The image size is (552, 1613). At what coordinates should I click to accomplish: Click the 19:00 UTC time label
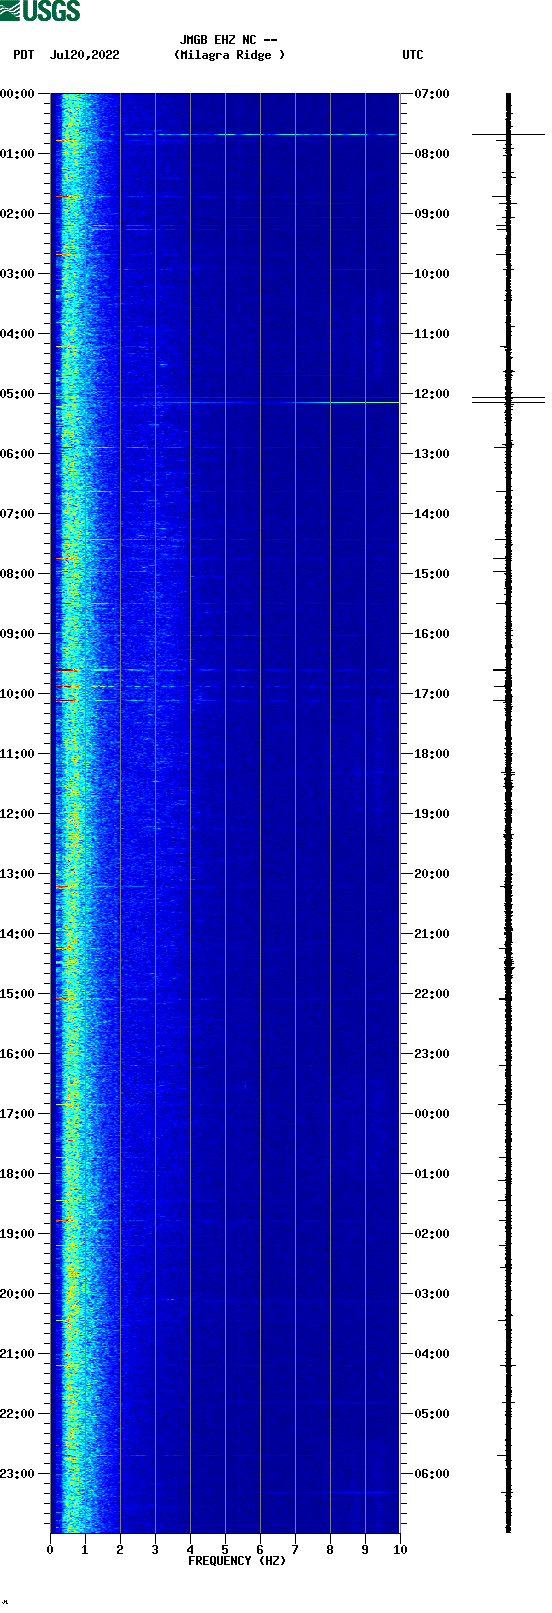click(432, 814)
